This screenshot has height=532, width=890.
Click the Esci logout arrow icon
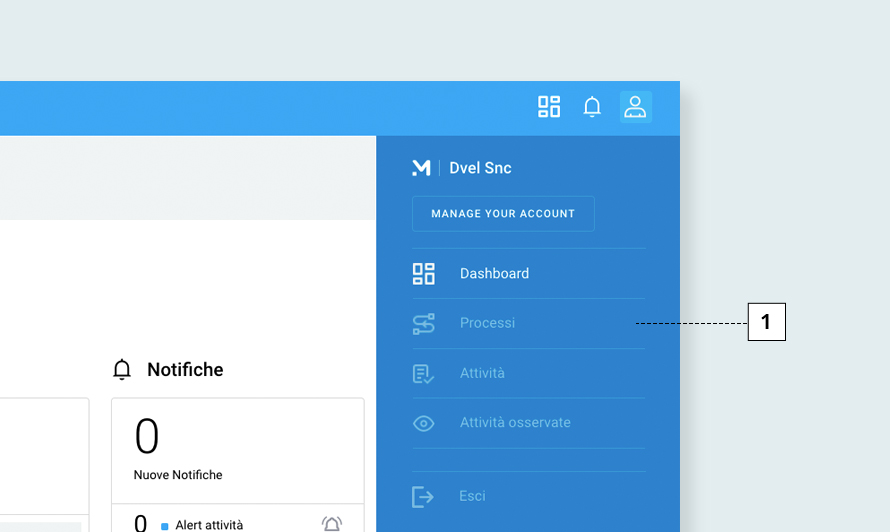click(x=423, y=497)
